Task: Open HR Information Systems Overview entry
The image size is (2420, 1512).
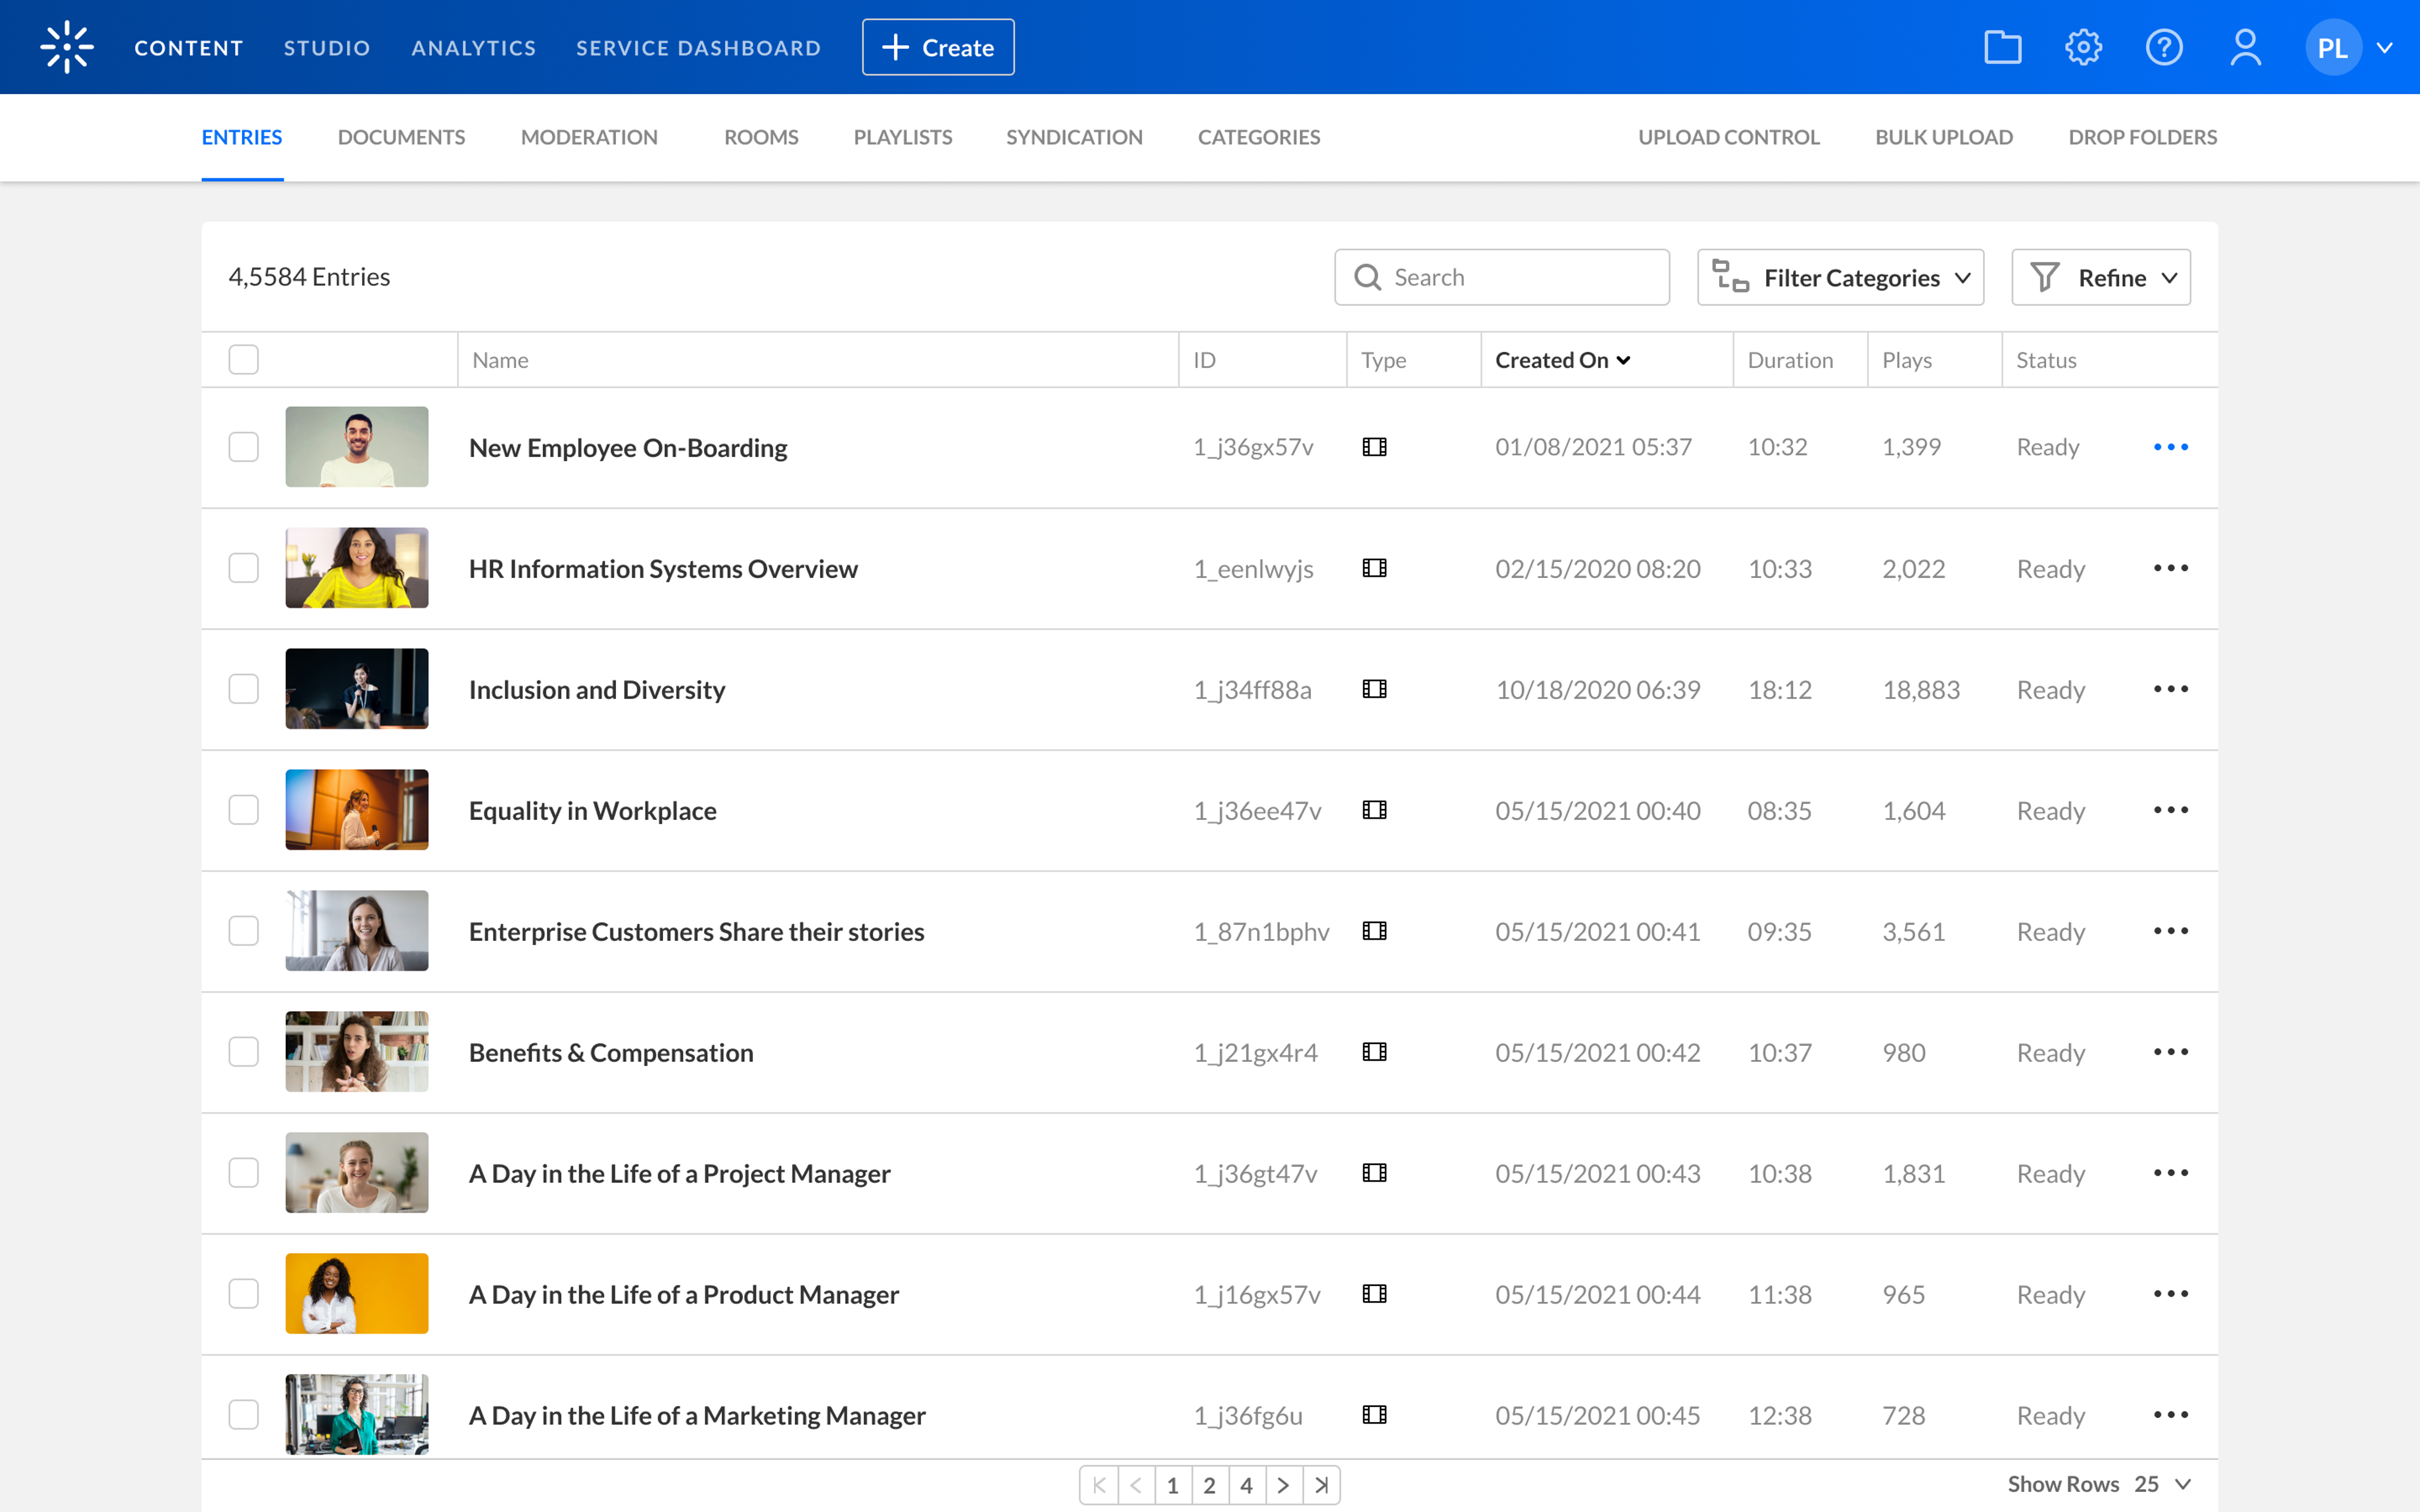Action: pos(663,569)
